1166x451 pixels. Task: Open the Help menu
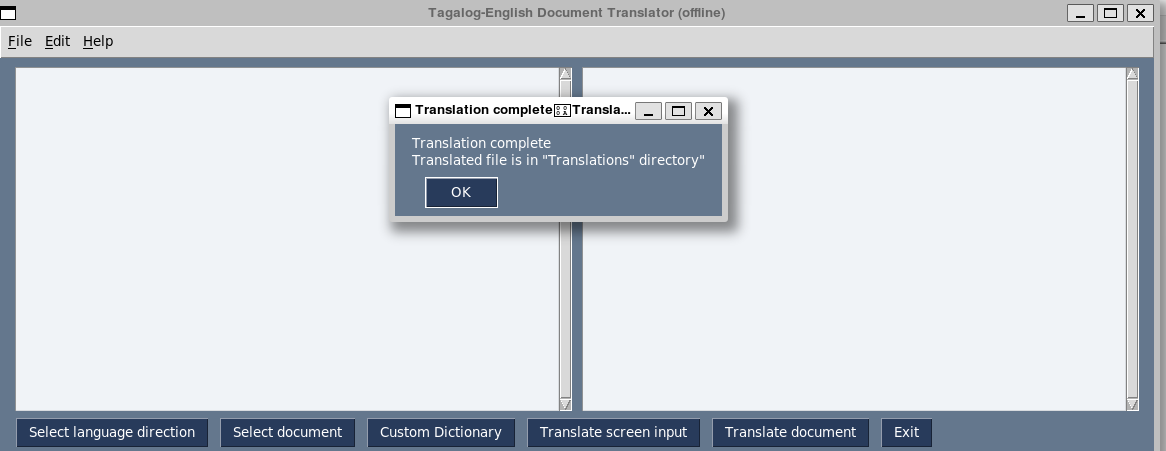click(x=98, y=41)
